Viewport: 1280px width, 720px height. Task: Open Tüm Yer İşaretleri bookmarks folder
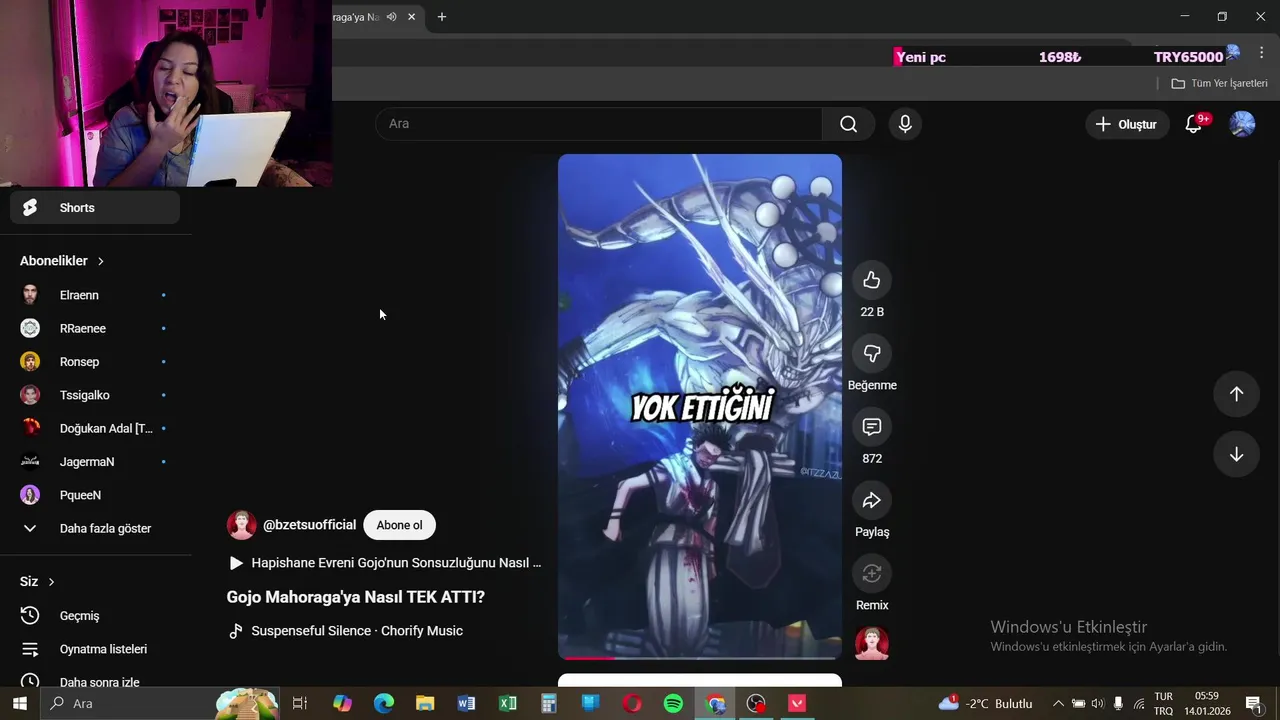[1219, 83]
